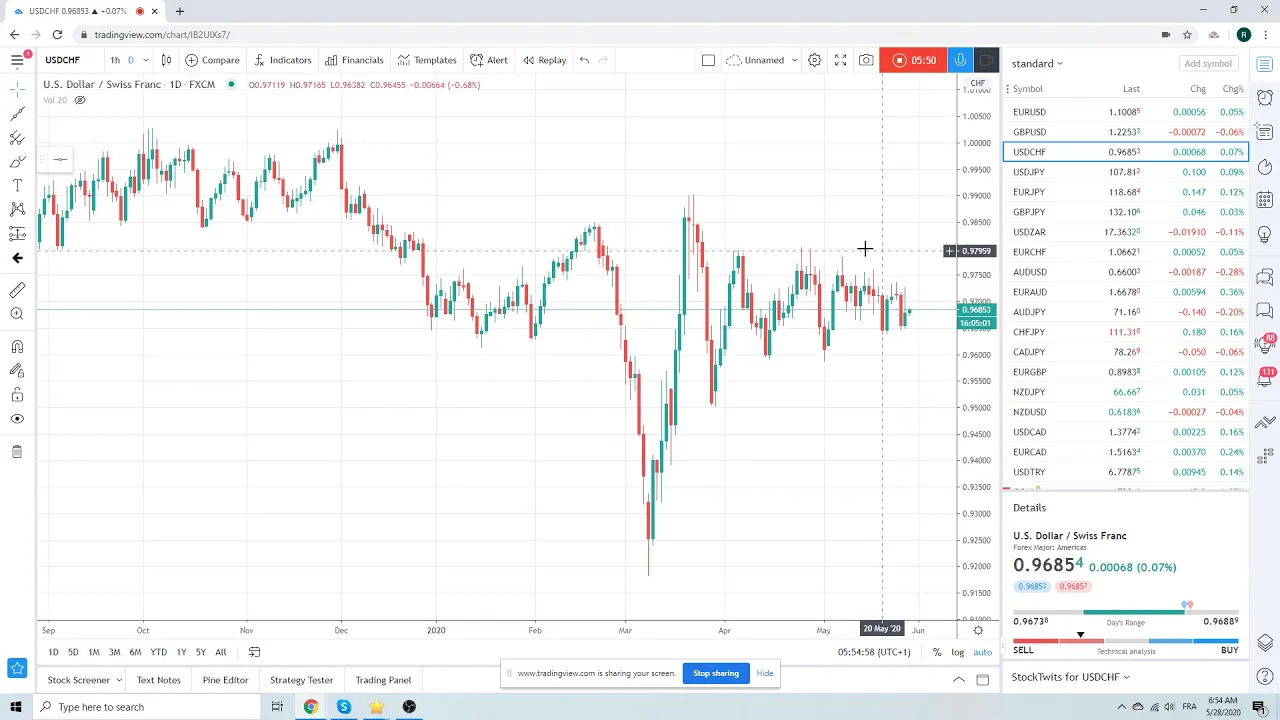Image resolution: width=1280 pixels, height=720 pixels.
Task: Hide the screen sharing notification
Action: click(x=764, y=673)
